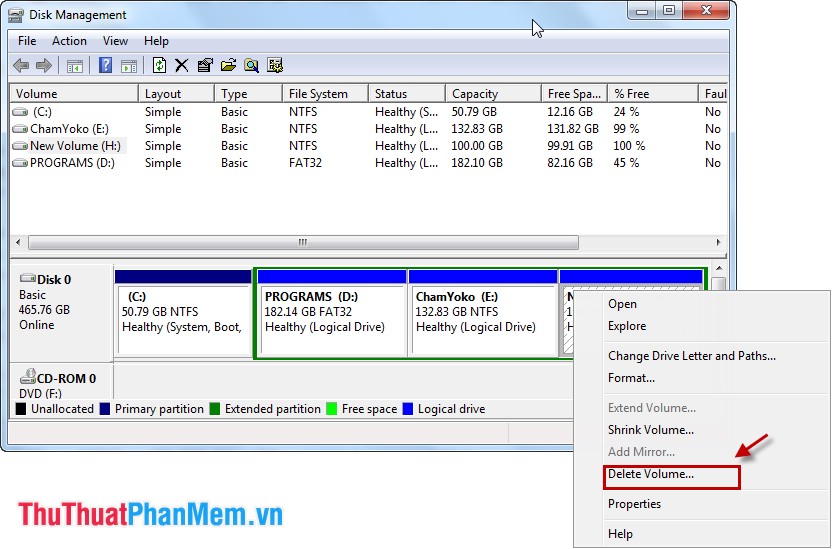832x549 pixels.
Task: Sort by the Volume column header
Action: [74, 94]
